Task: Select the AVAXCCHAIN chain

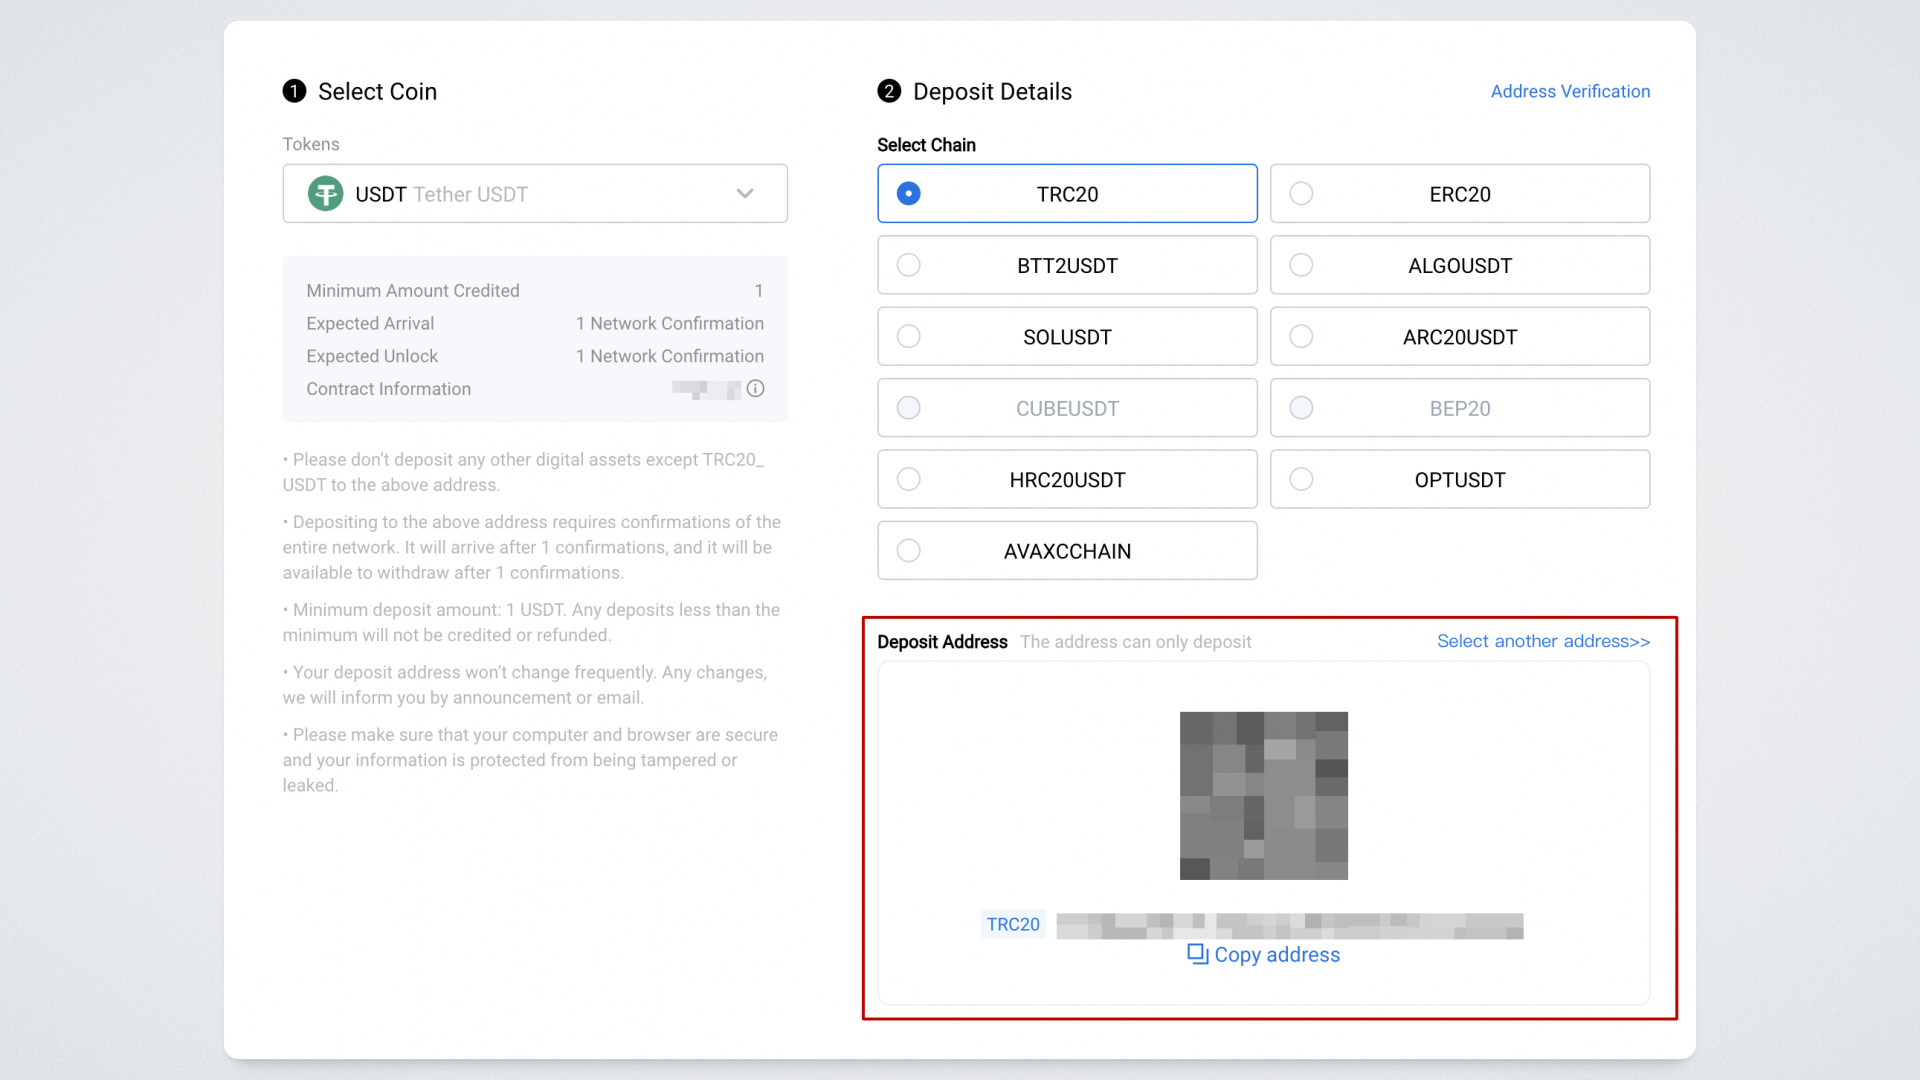Action: coord(1067,551)
